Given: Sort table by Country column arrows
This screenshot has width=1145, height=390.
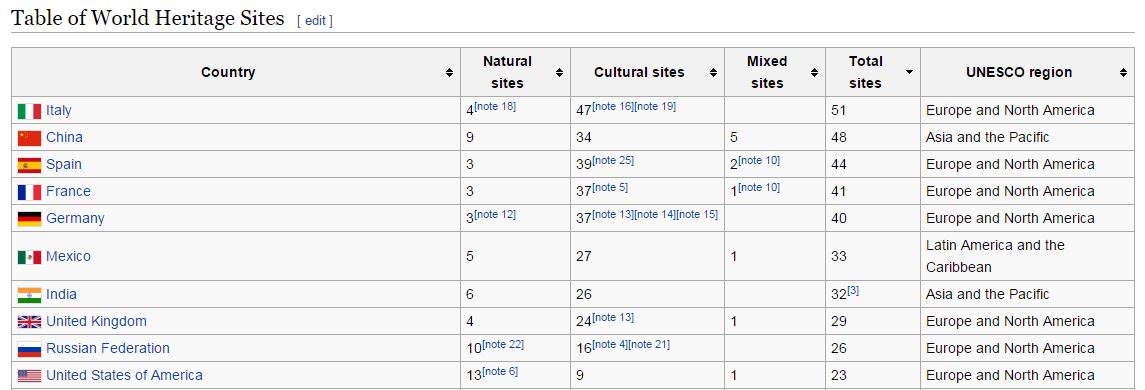Looking at the screenshot, I should coord(449,72).
